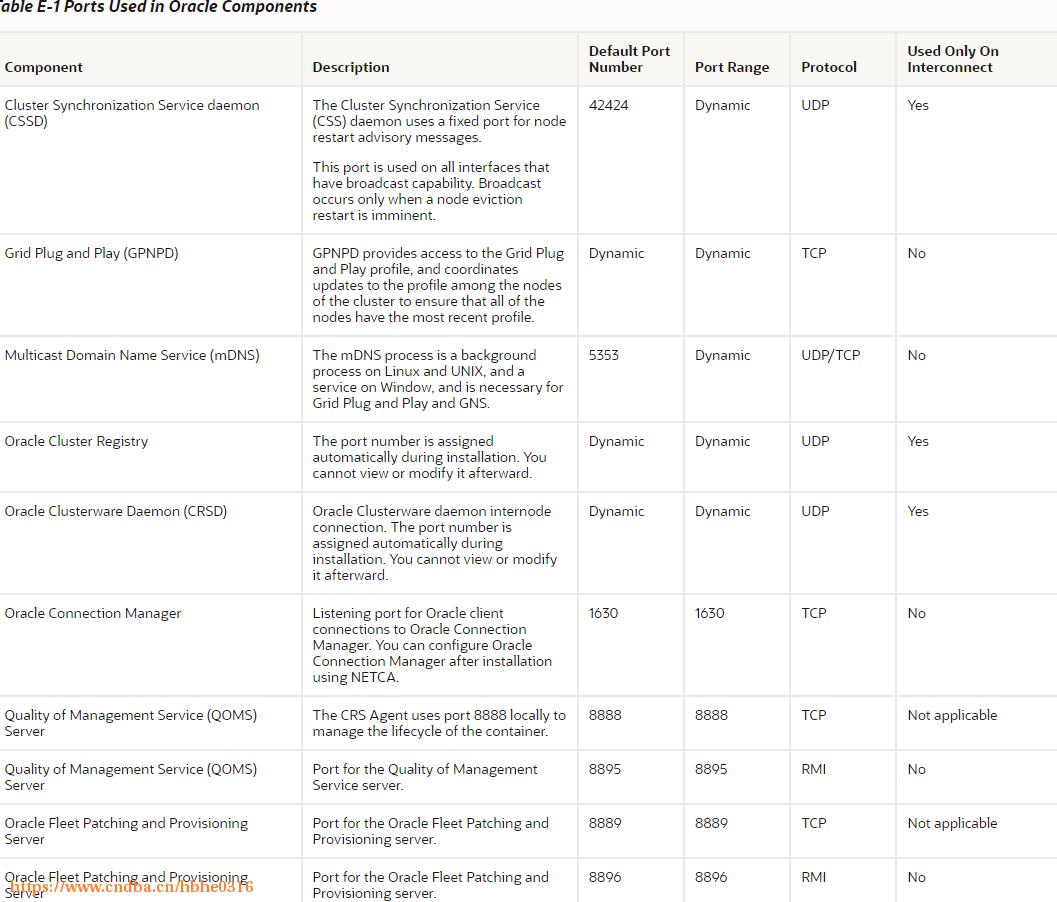Click default port number 8888

coord(605,715)
